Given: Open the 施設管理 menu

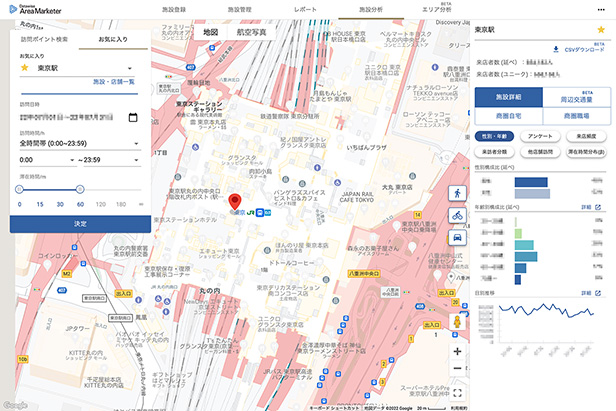Looking at the screenshot, I should (240, 9).
